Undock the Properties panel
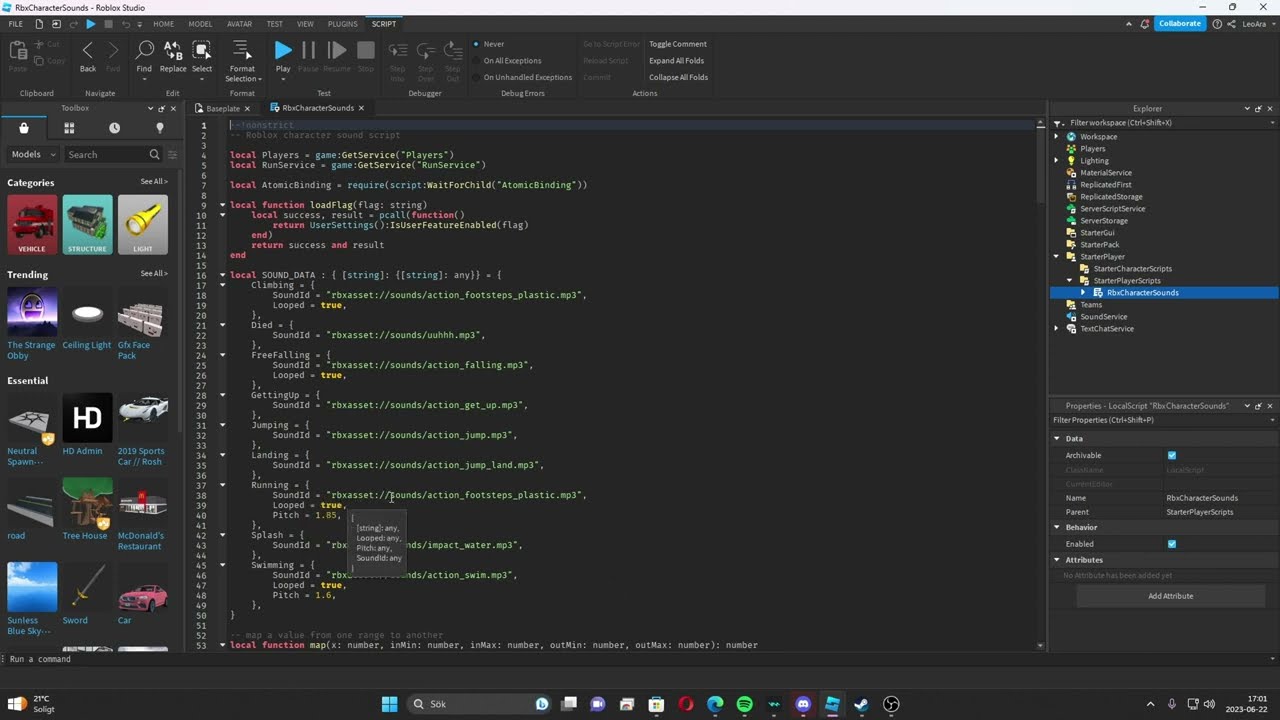The width and height of the screenshot is (1280, 720). pyautogui.click(x=1258, y=406)
